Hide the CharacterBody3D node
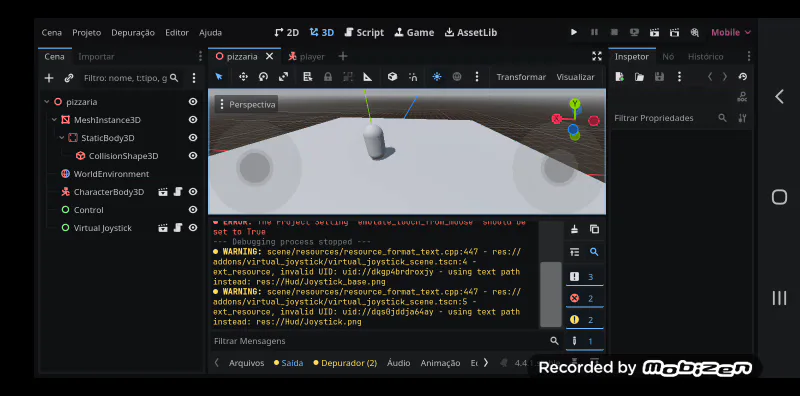This screenshot has height=396, width=800. point(193,191)
